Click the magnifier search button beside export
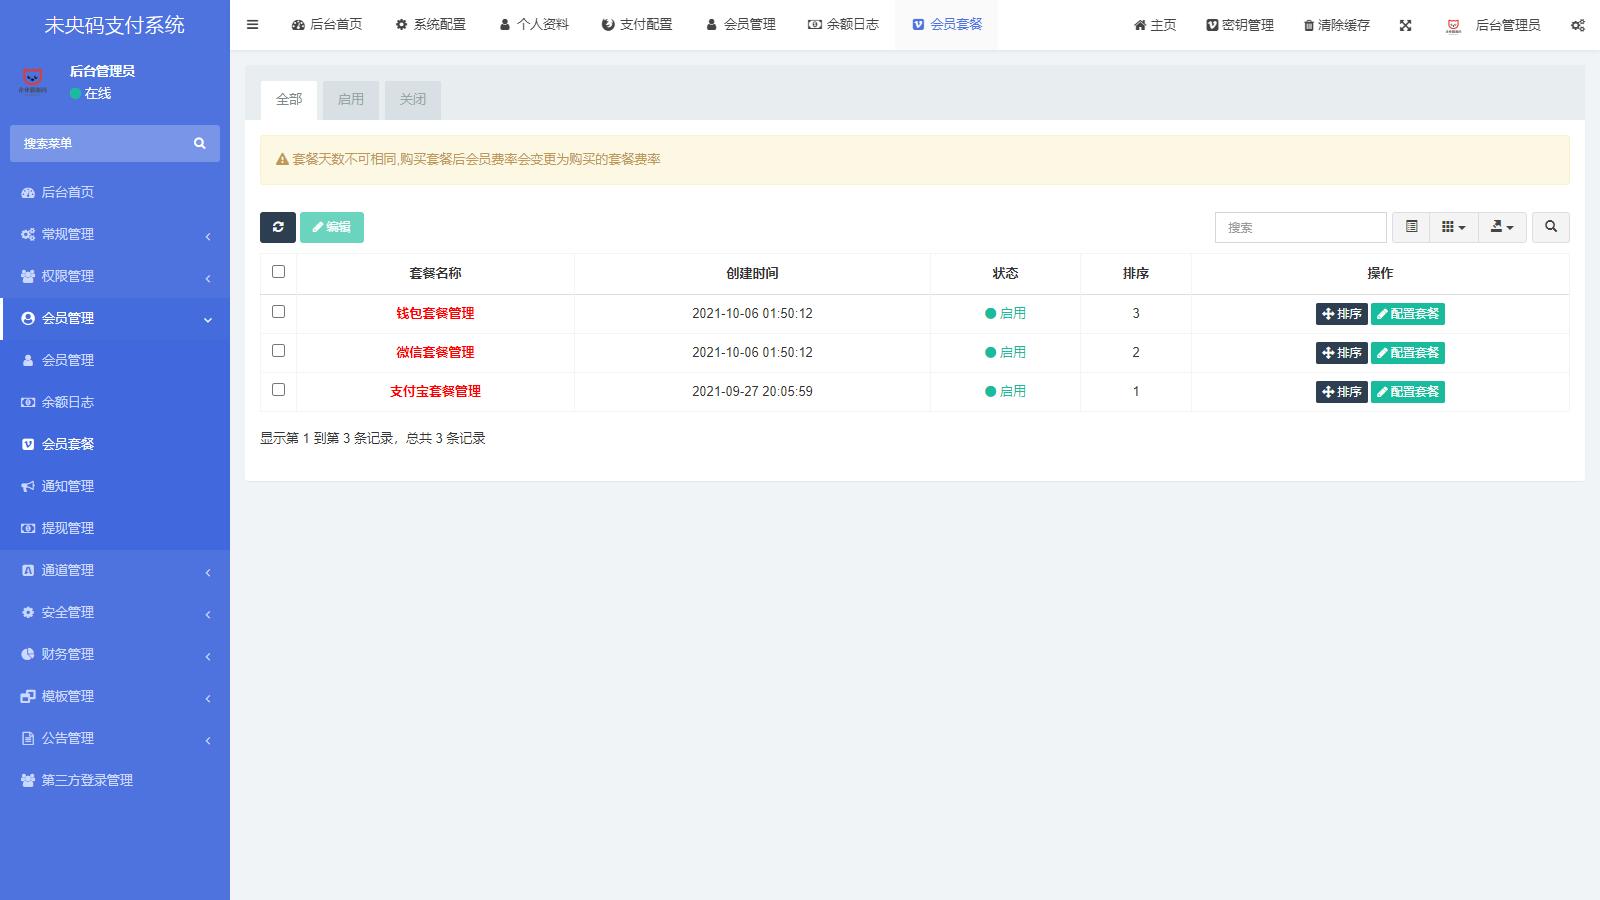This screenshot has width=1600, height=900. [1551, 227]
